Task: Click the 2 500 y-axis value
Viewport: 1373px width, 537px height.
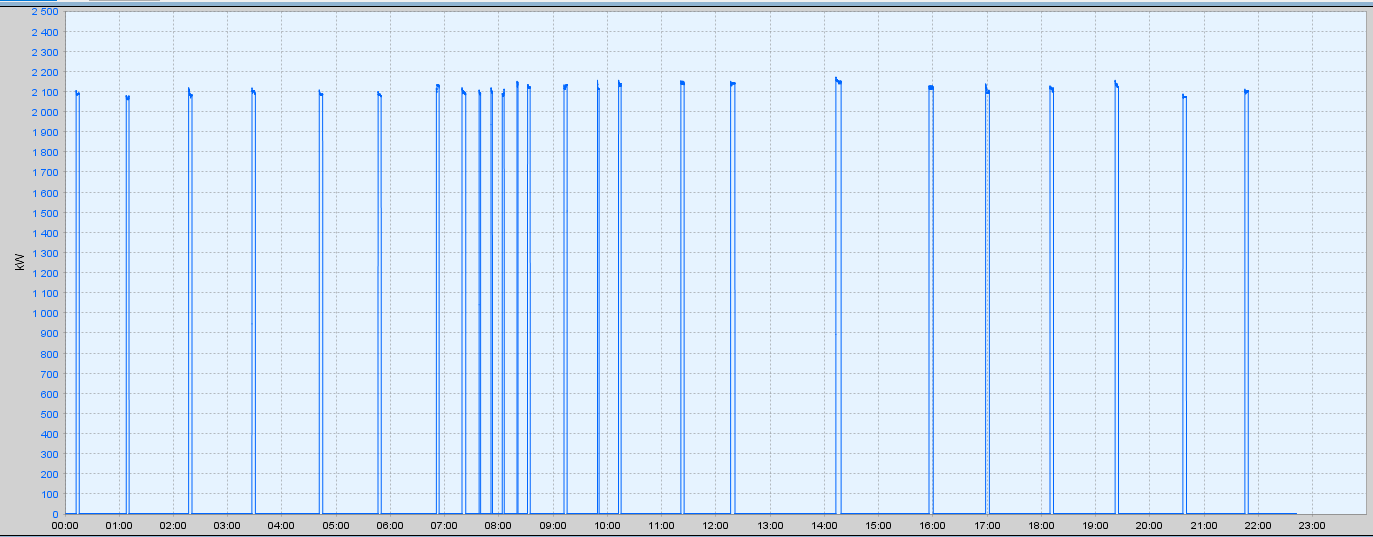Action: click(45, 12)
